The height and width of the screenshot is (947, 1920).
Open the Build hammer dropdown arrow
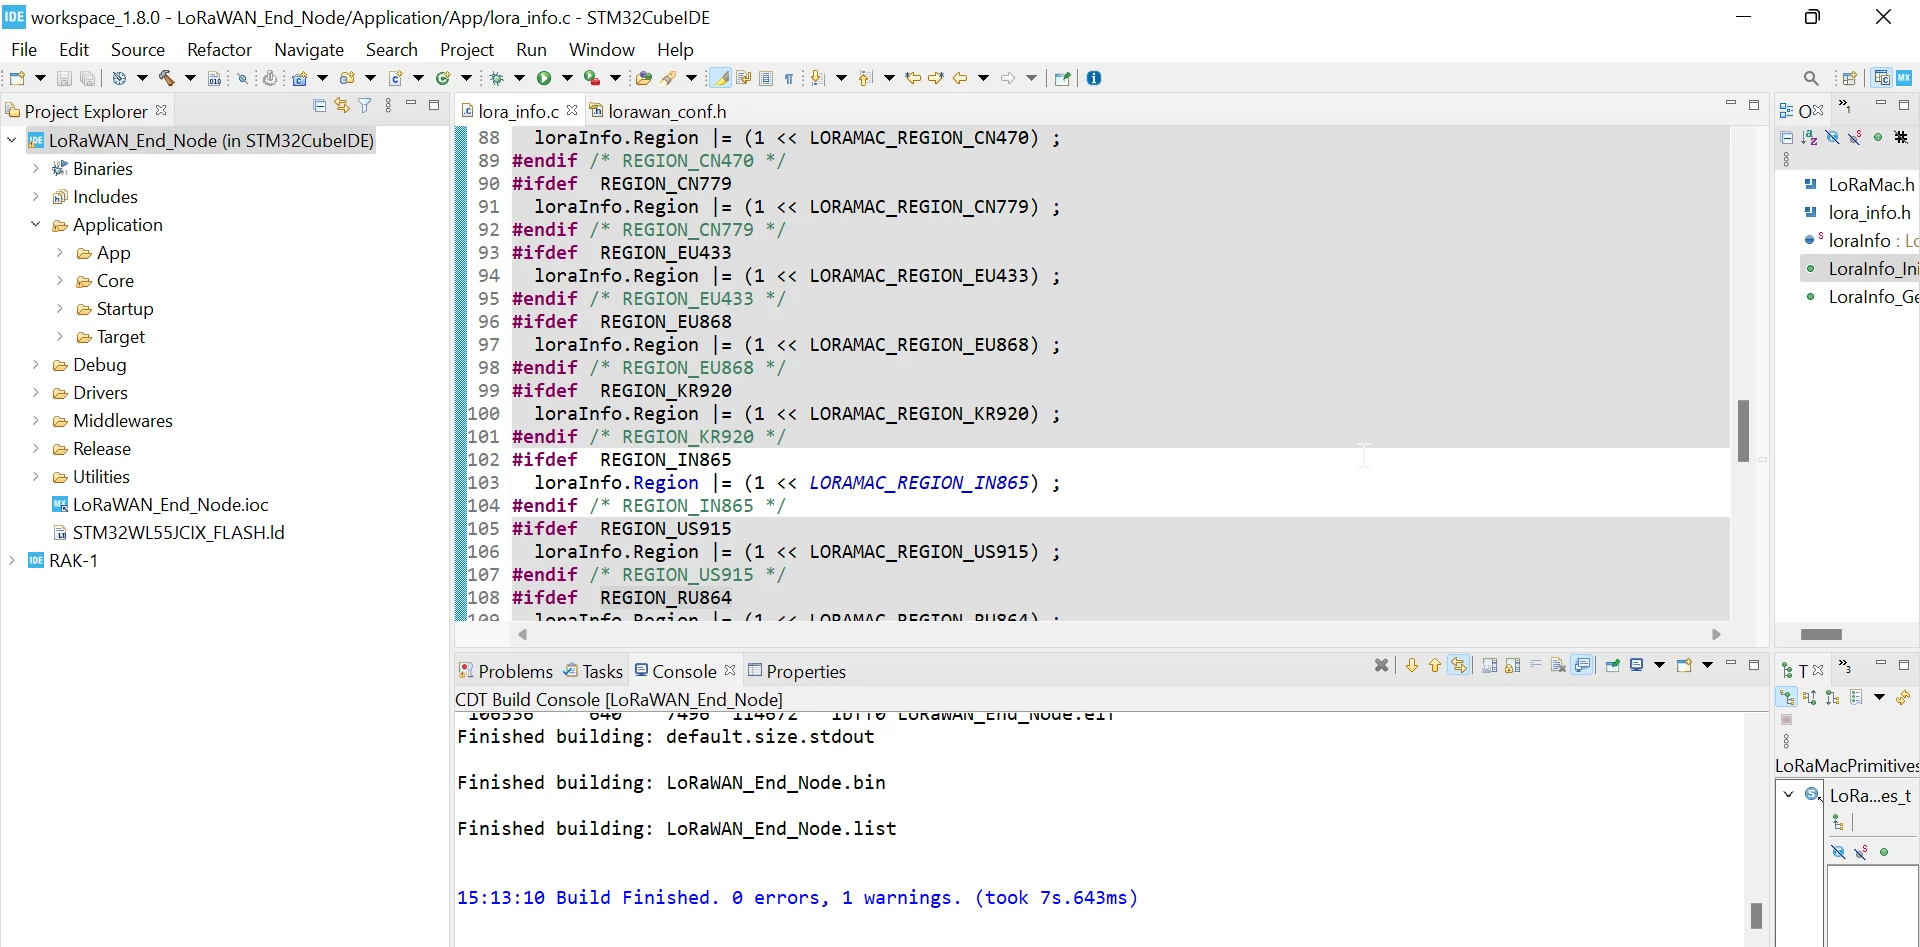click(x=190, y=78)
